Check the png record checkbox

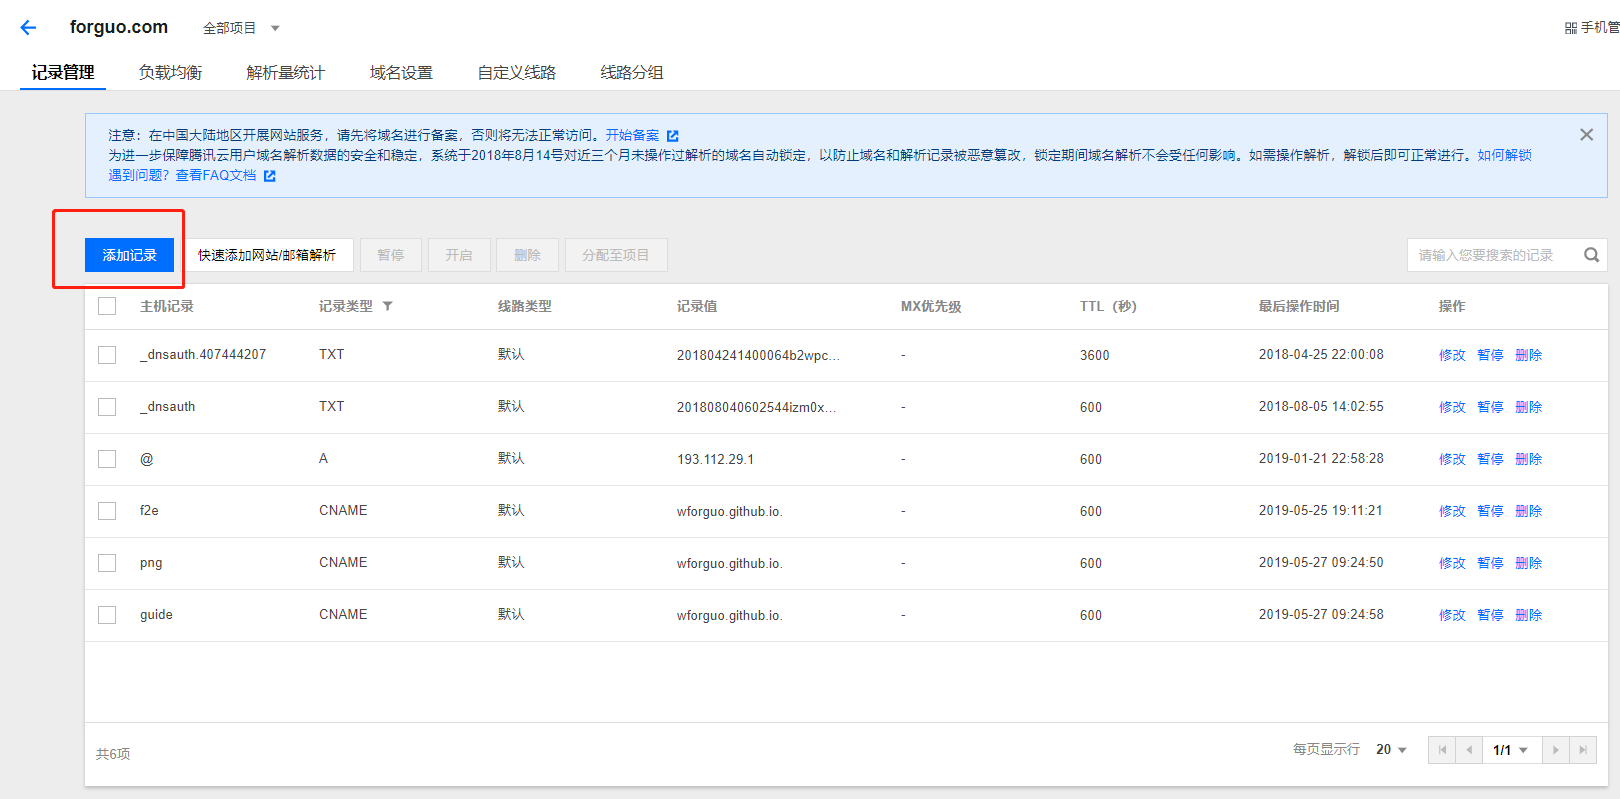(107, 563)
